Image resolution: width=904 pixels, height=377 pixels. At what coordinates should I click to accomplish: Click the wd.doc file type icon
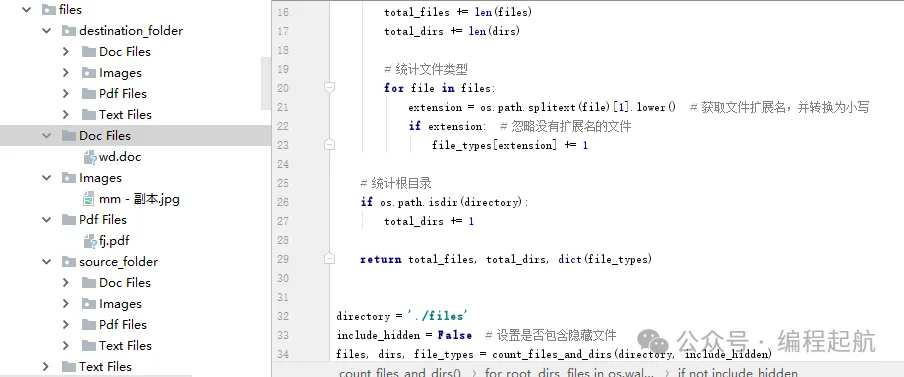(89, 157)
